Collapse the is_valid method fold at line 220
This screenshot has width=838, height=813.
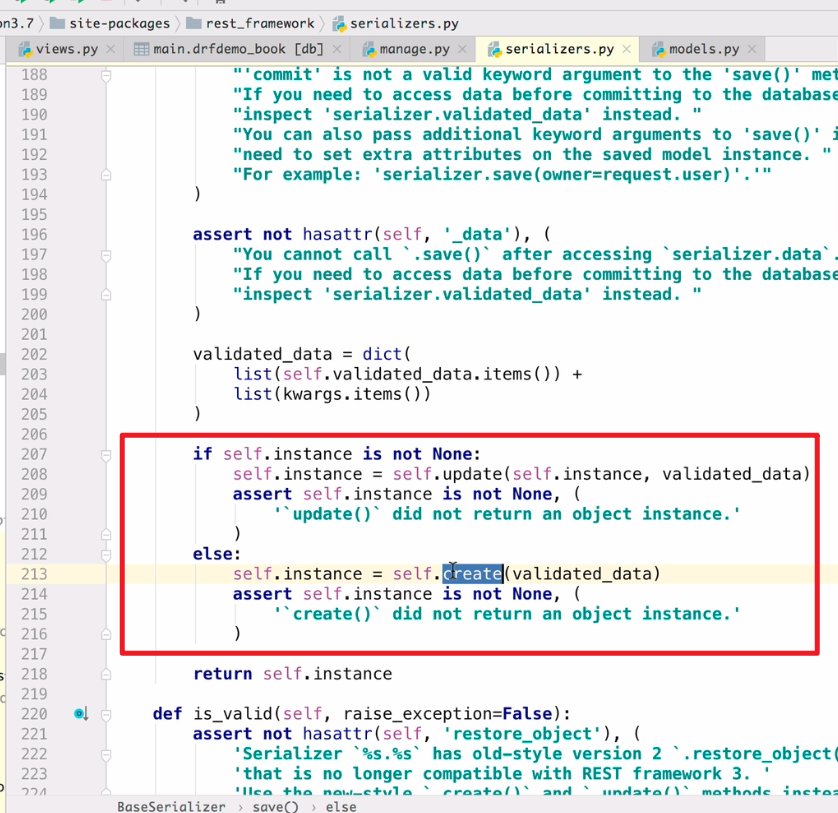click(x=105, y=713)
